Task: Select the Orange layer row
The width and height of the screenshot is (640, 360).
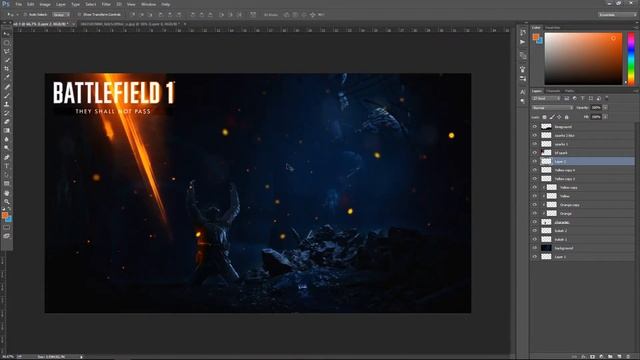Action: click(583, 213)
